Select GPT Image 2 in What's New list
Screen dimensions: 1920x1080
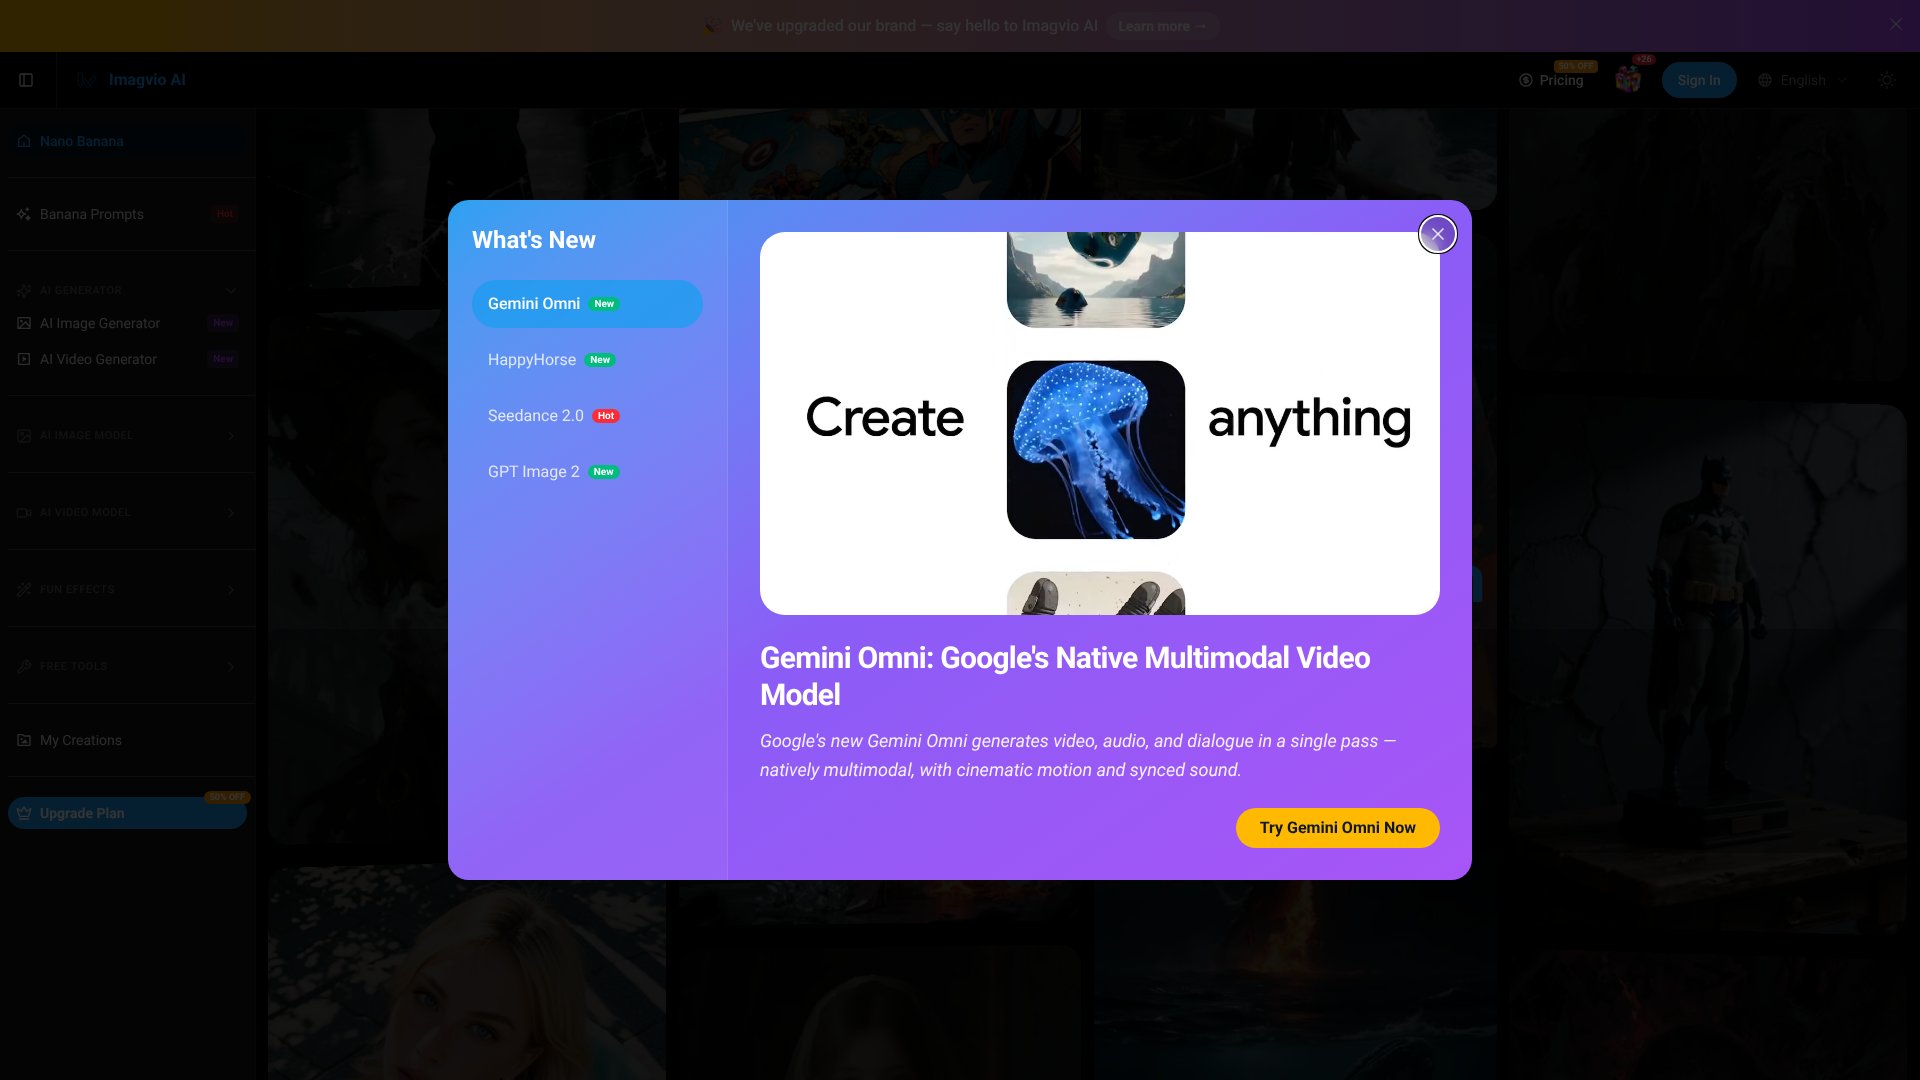tap(587, 472)
